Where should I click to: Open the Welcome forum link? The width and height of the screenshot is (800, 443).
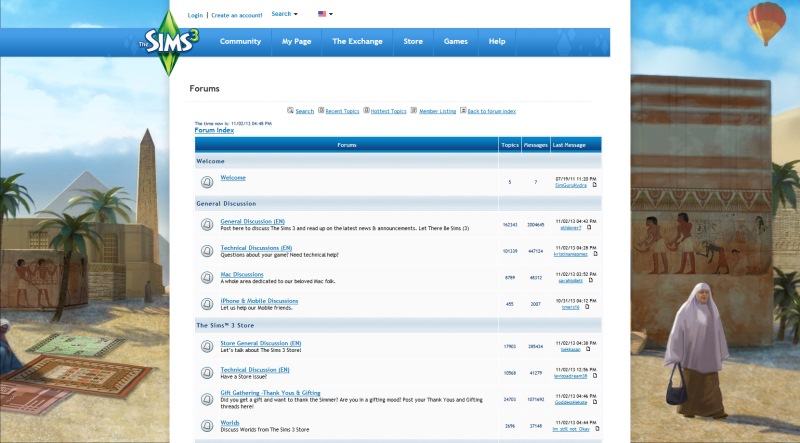[x=233, y=178]
